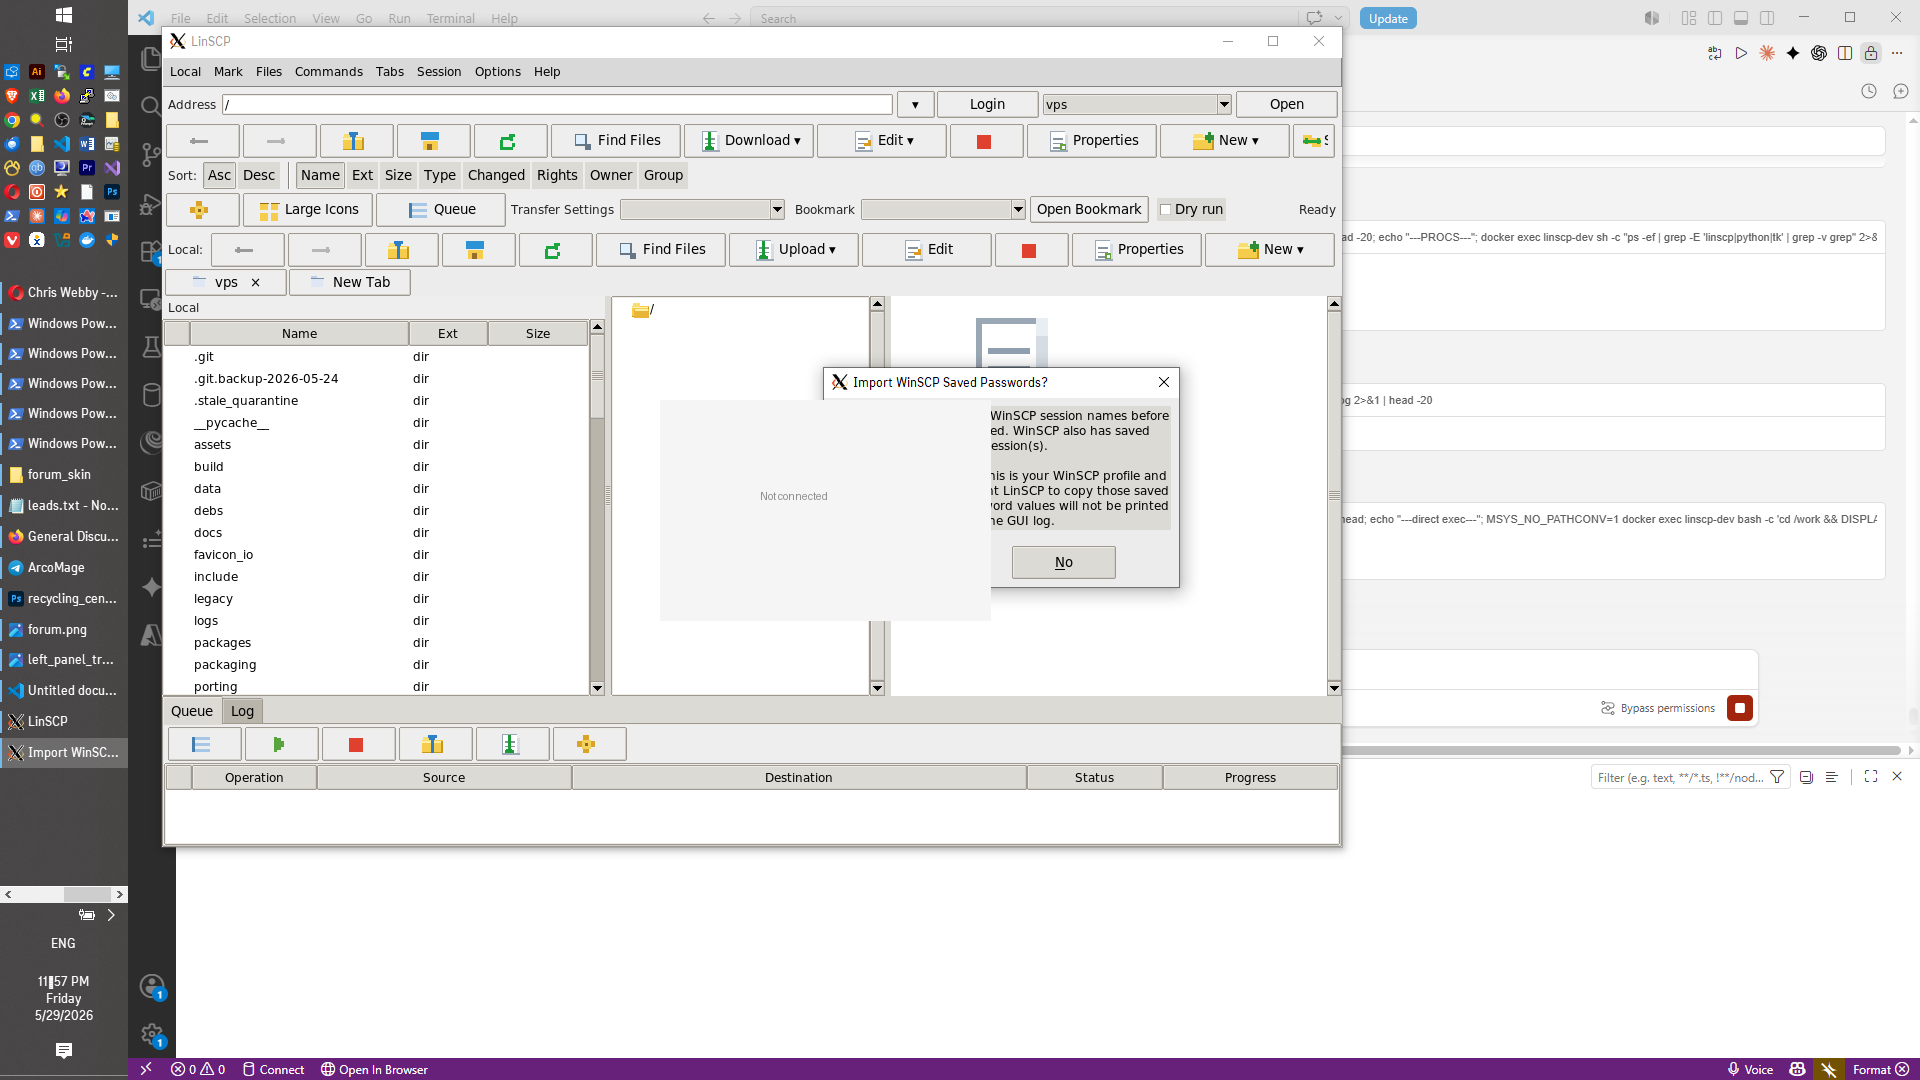The image size is (1920, 1080).
Task: Open forum_skin item in taskbar
Action: tap(64, 475)
